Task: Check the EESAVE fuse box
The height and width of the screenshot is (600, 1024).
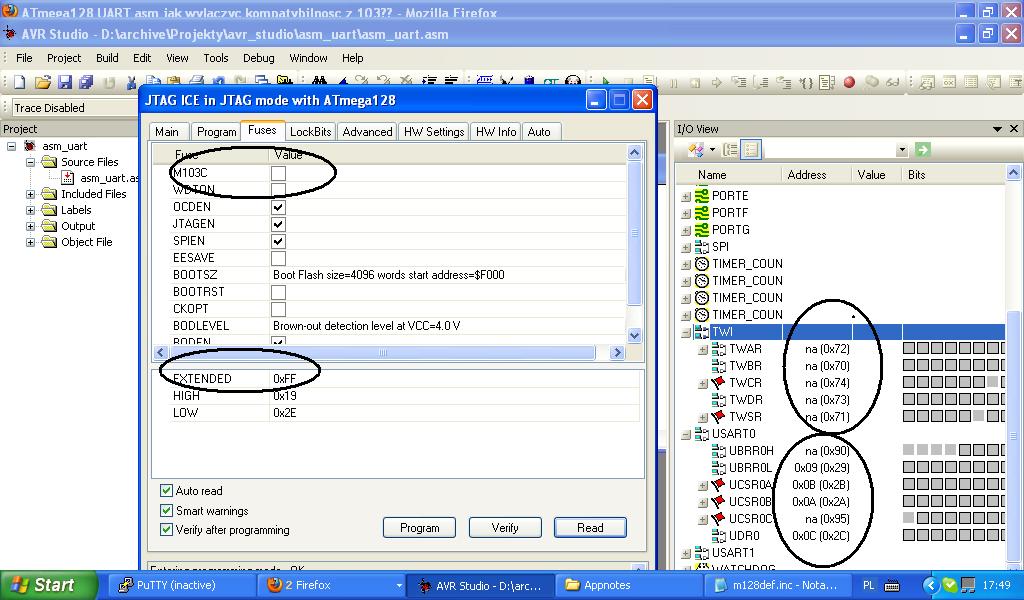Action: [x=278, y=258]
